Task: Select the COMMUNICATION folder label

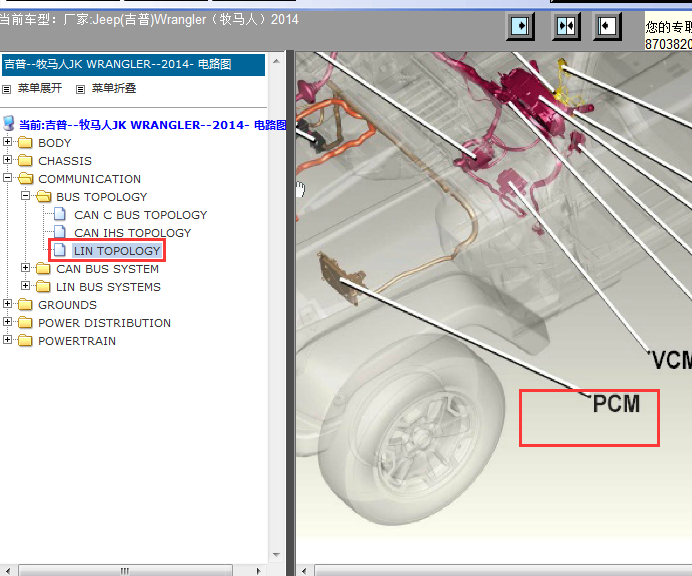Action: 90,179
